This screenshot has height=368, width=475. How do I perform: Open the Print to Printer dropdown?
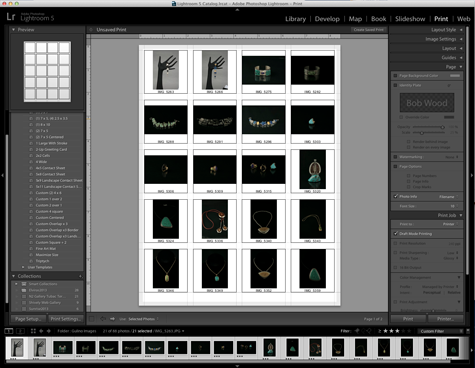450,224
